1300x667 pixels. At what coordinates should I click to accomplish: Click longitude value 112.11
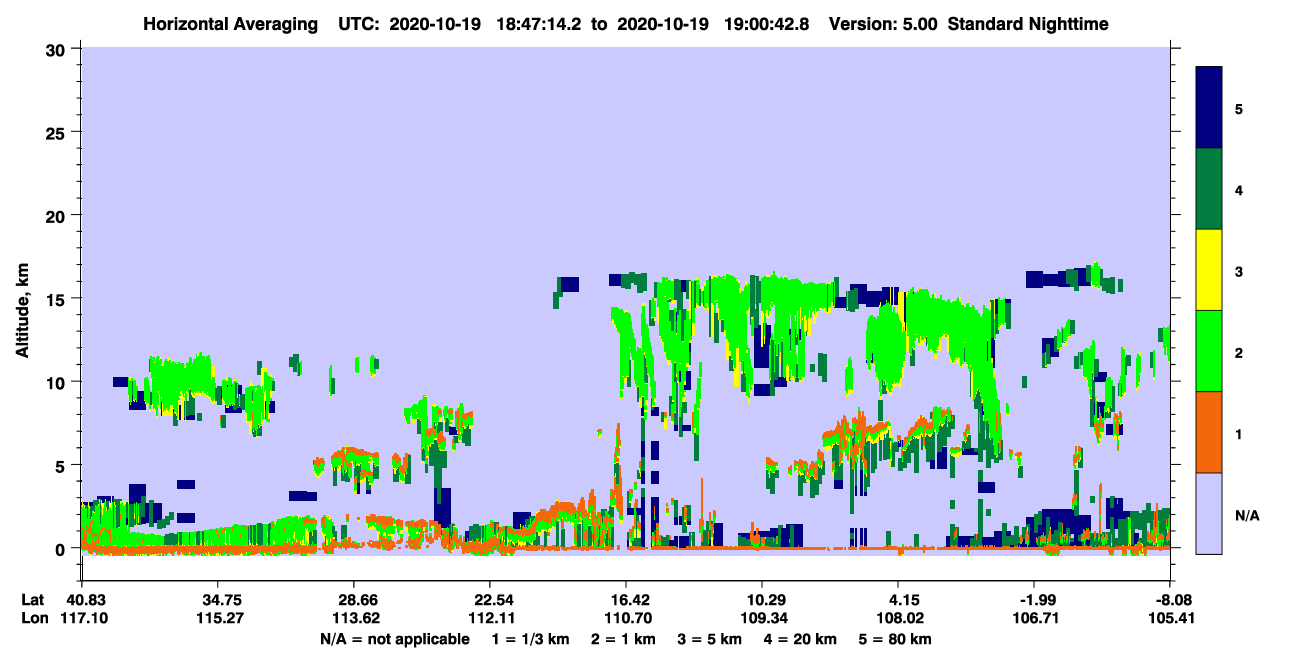[x=490, y=618]
